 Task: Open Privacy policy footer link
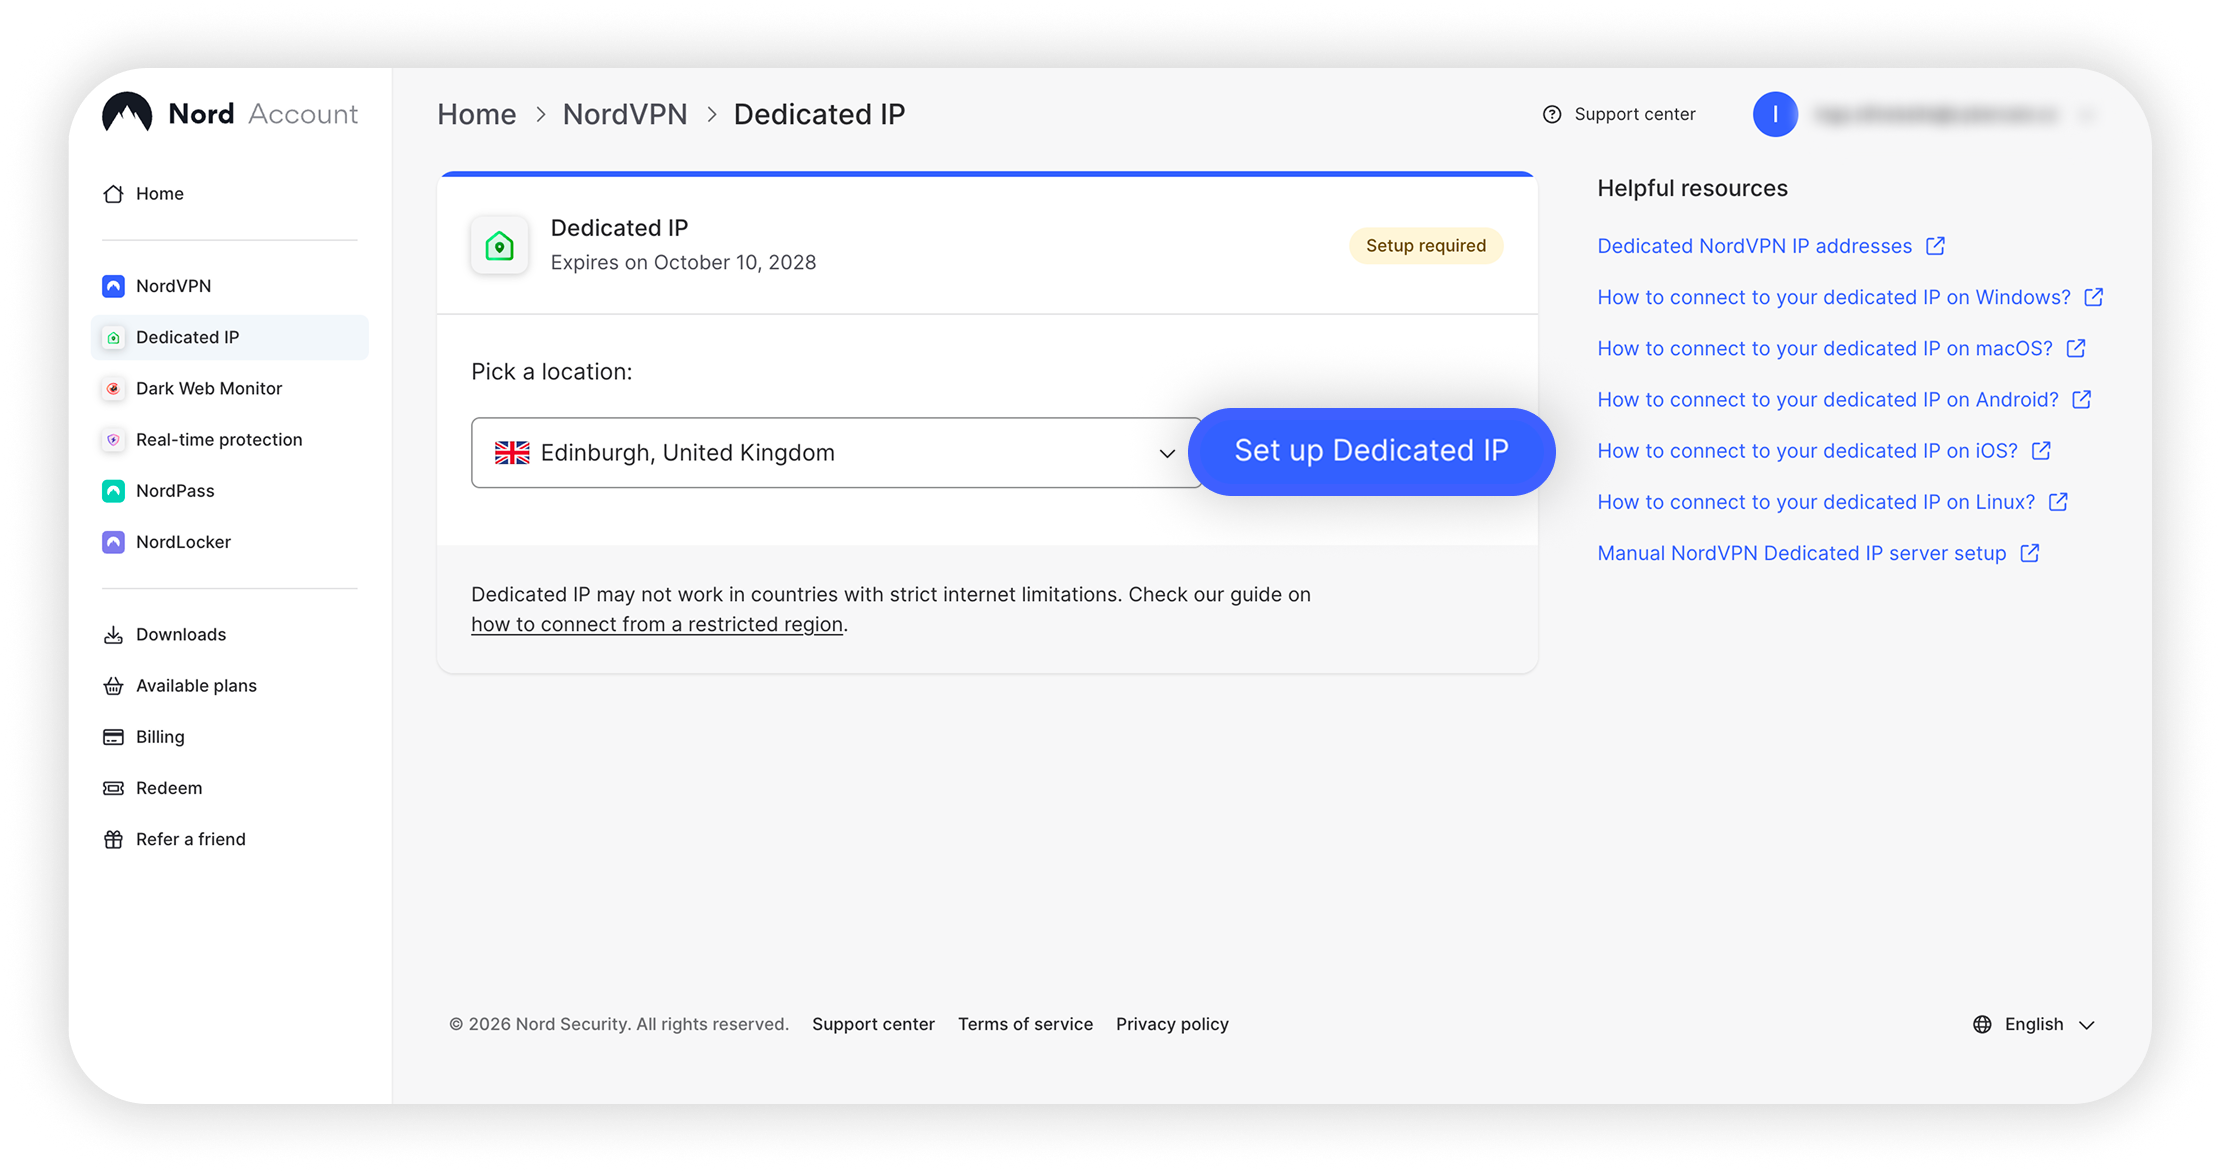coord(1172,1024)
